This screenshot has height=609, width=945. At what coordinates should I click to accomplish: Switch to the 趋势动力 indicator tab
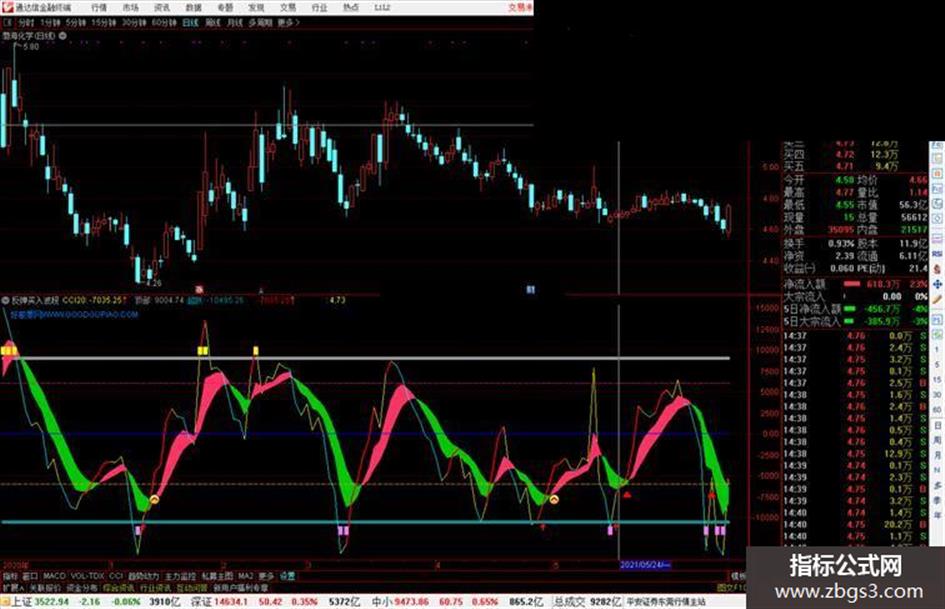[143, 576]
